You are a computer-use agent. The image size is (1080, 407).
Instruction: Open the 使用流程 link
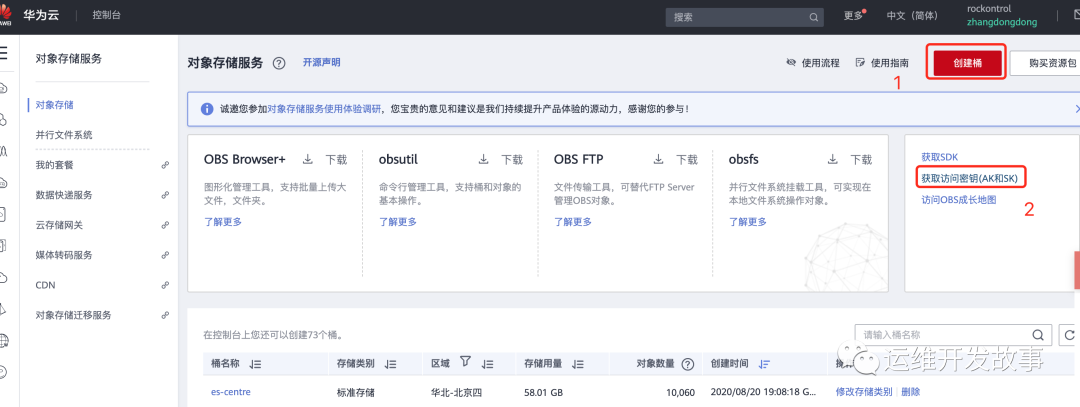coord(821,63)
